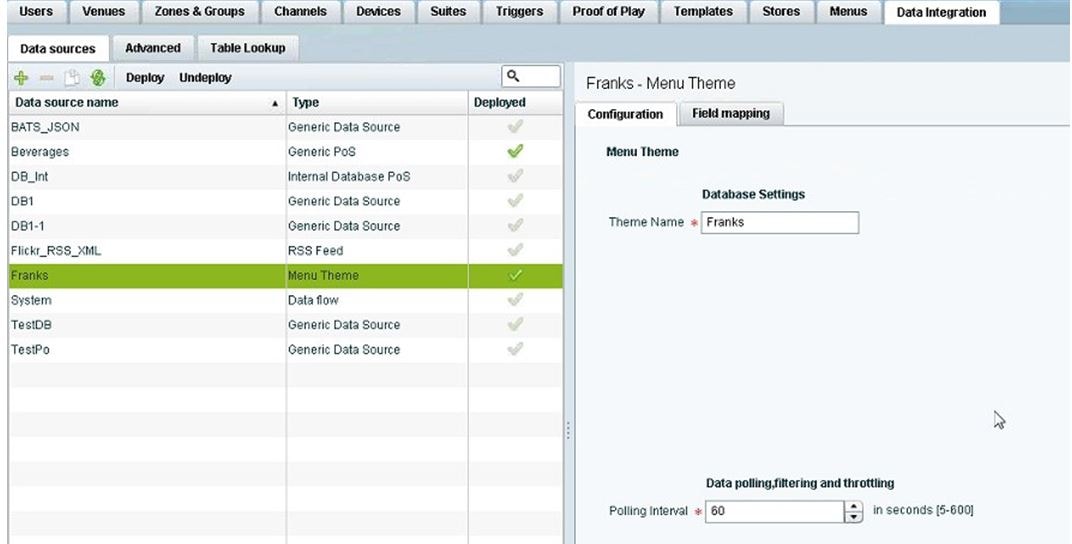Click the copy data source icon
1072x544 pixels.
point(72,78)
